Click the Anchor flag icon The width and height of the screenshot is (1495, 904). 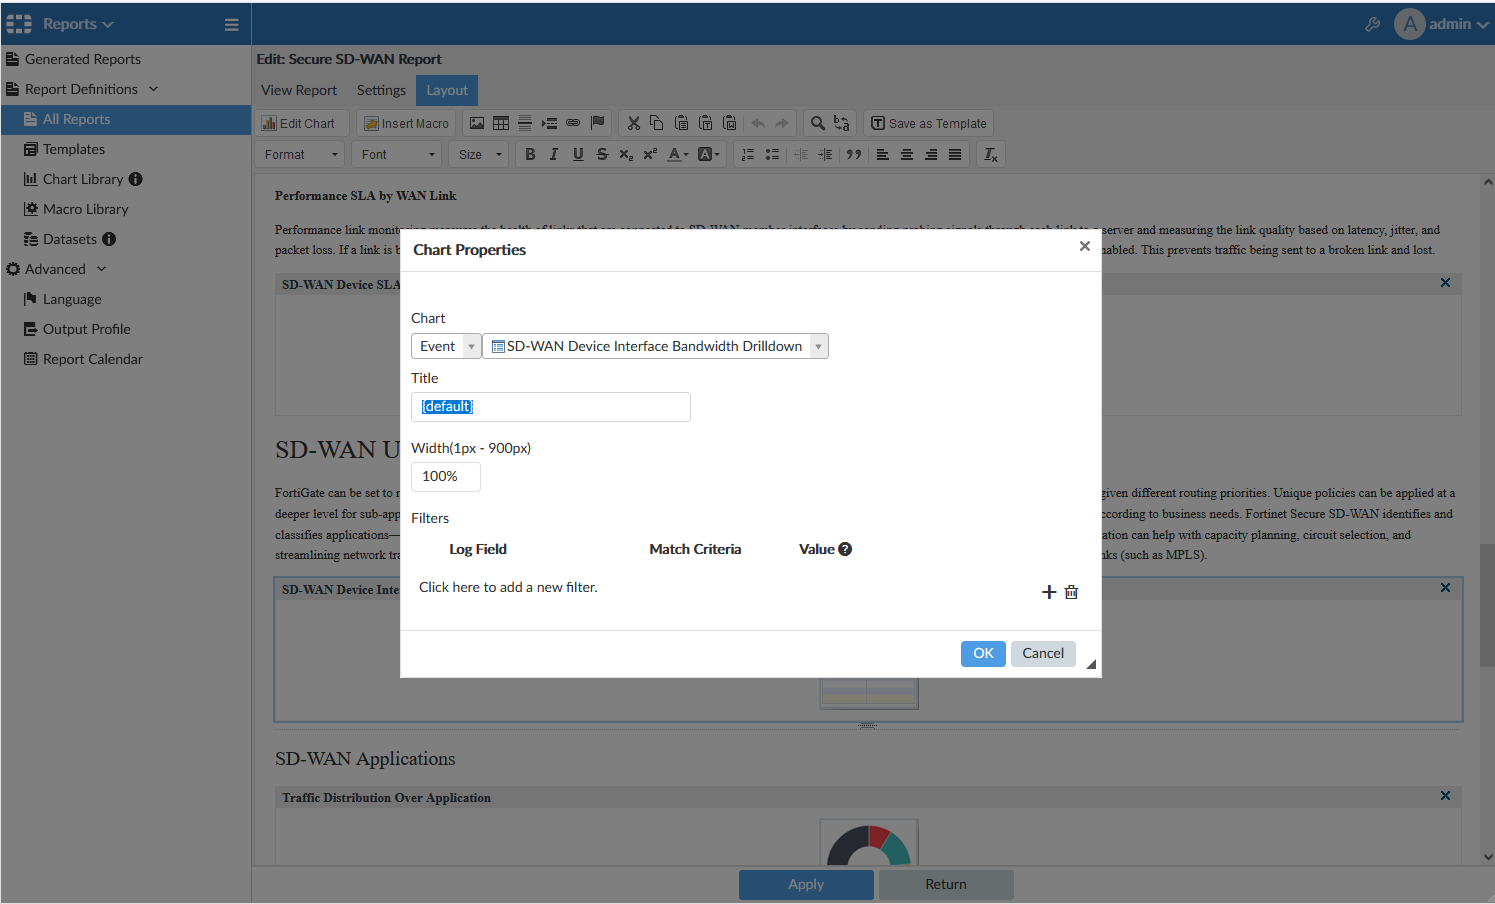(x=597, y=123)
